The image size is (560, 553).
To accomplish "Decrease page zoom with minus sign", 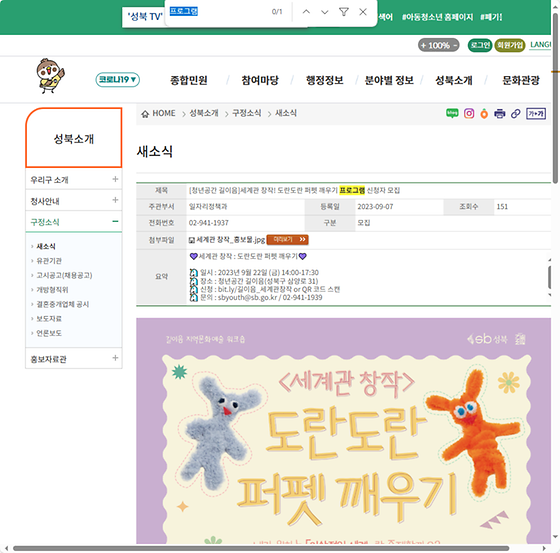I will pyautogui.click(x=455, y=45).
